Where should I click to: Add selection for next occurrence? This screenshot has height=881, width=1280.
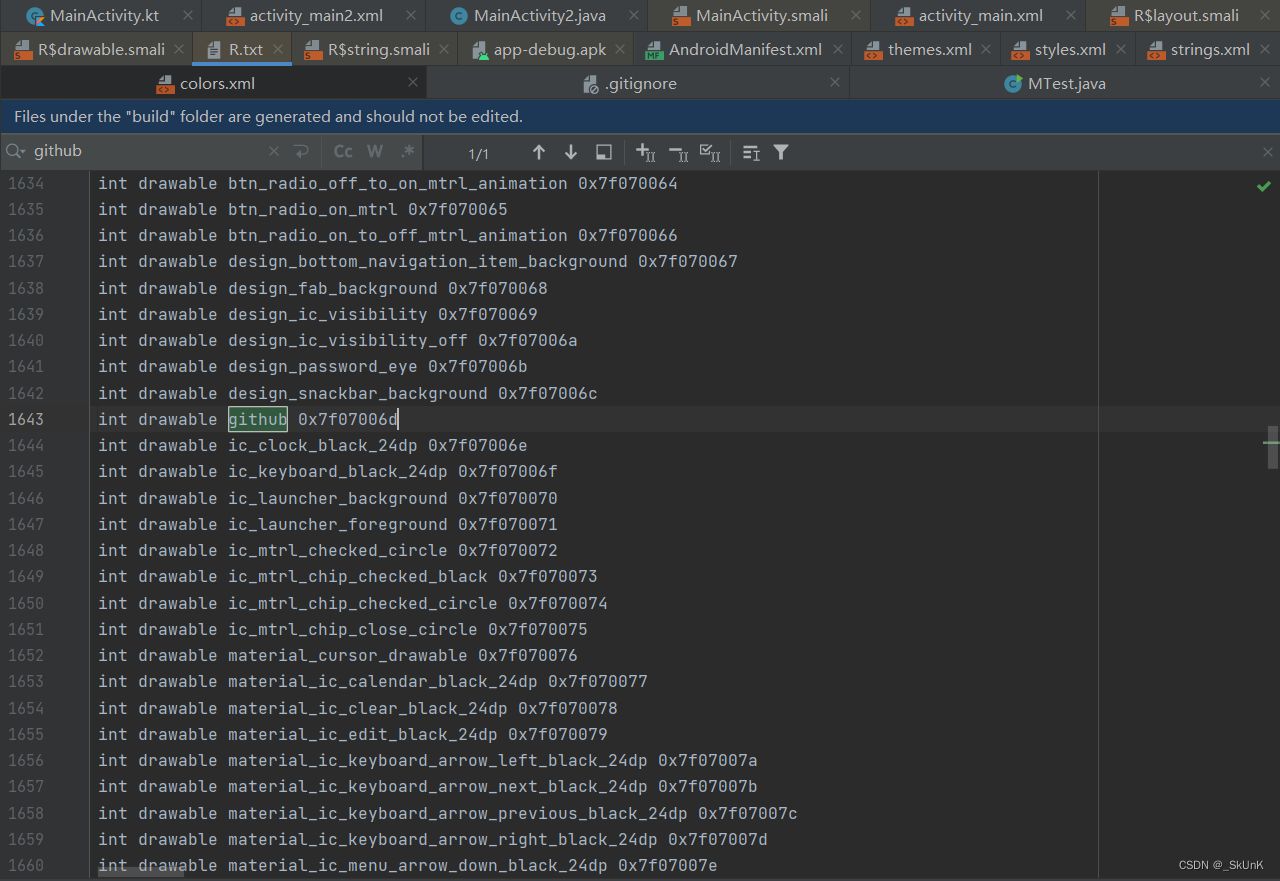coord(646,152)
